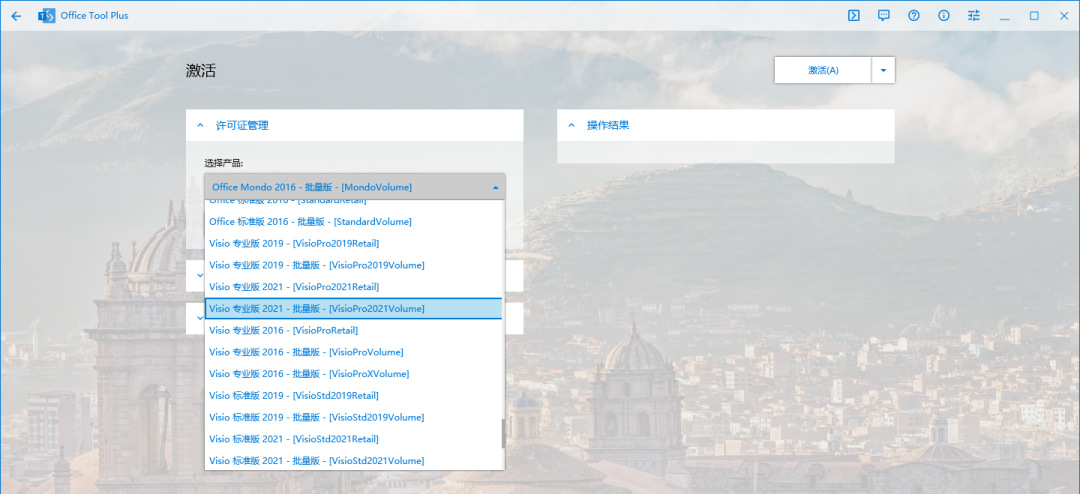The height and width of the screenshot is (494, 1080).
Task: Expand the third collapsed section chevron
Action: [200, 318]
